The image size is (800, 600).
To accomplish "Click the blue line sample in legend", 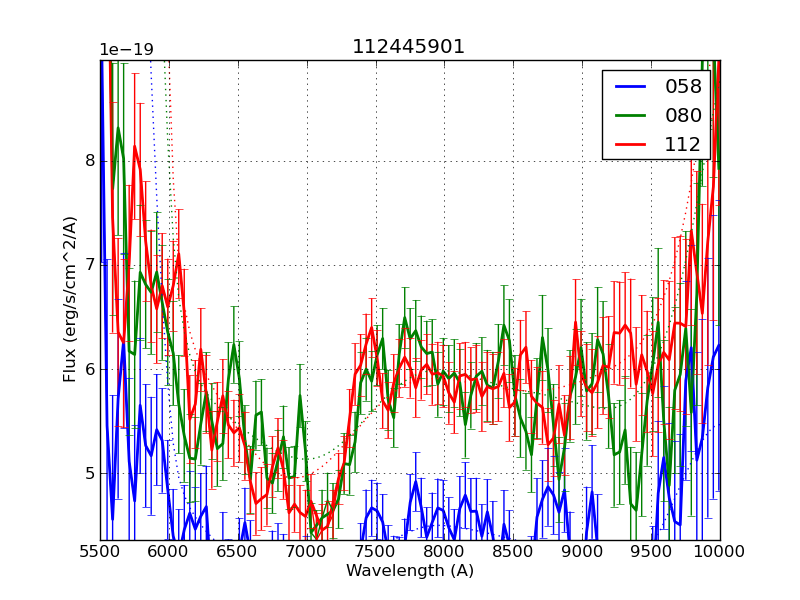I will coord(630,87).
